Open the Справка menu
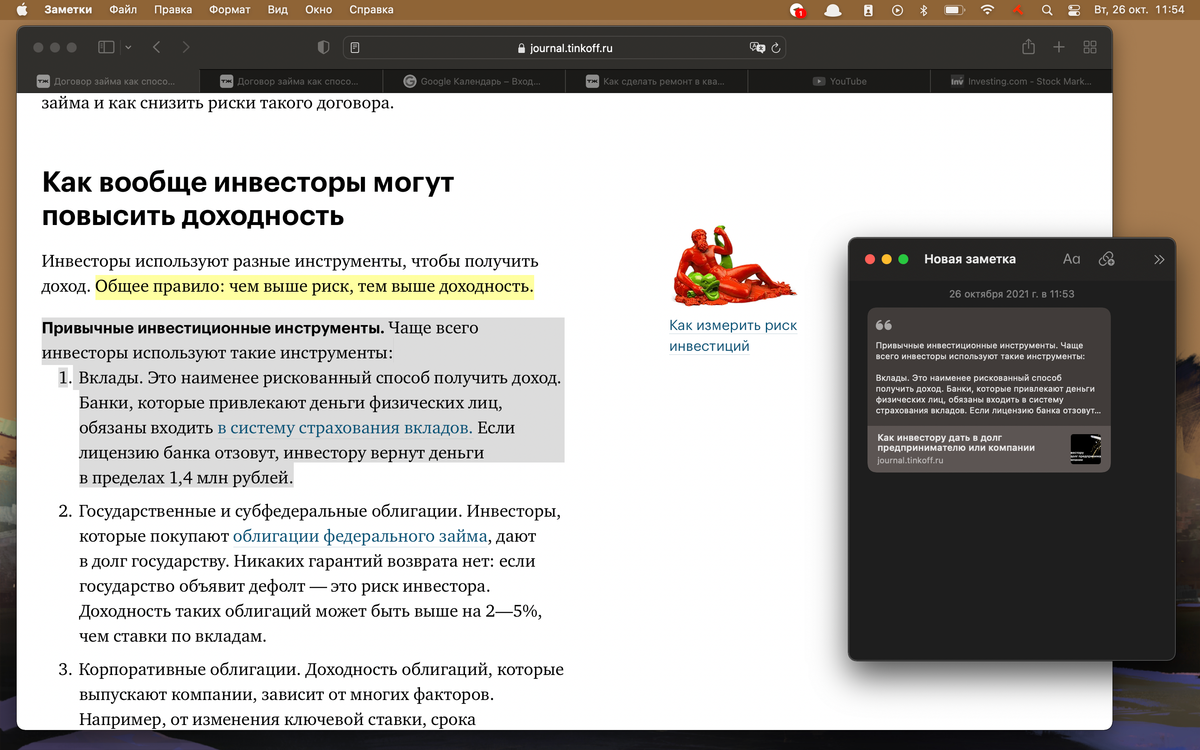 click(x=371, y=10)
